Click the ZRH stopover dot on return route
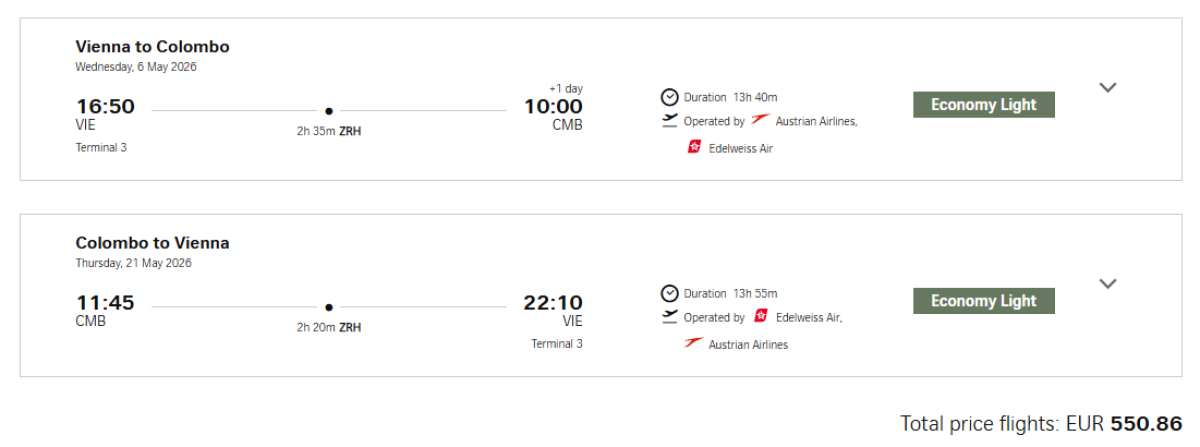Image resolution: width=1200 pixels, height=447 pixels. click(x=329, y=307)
